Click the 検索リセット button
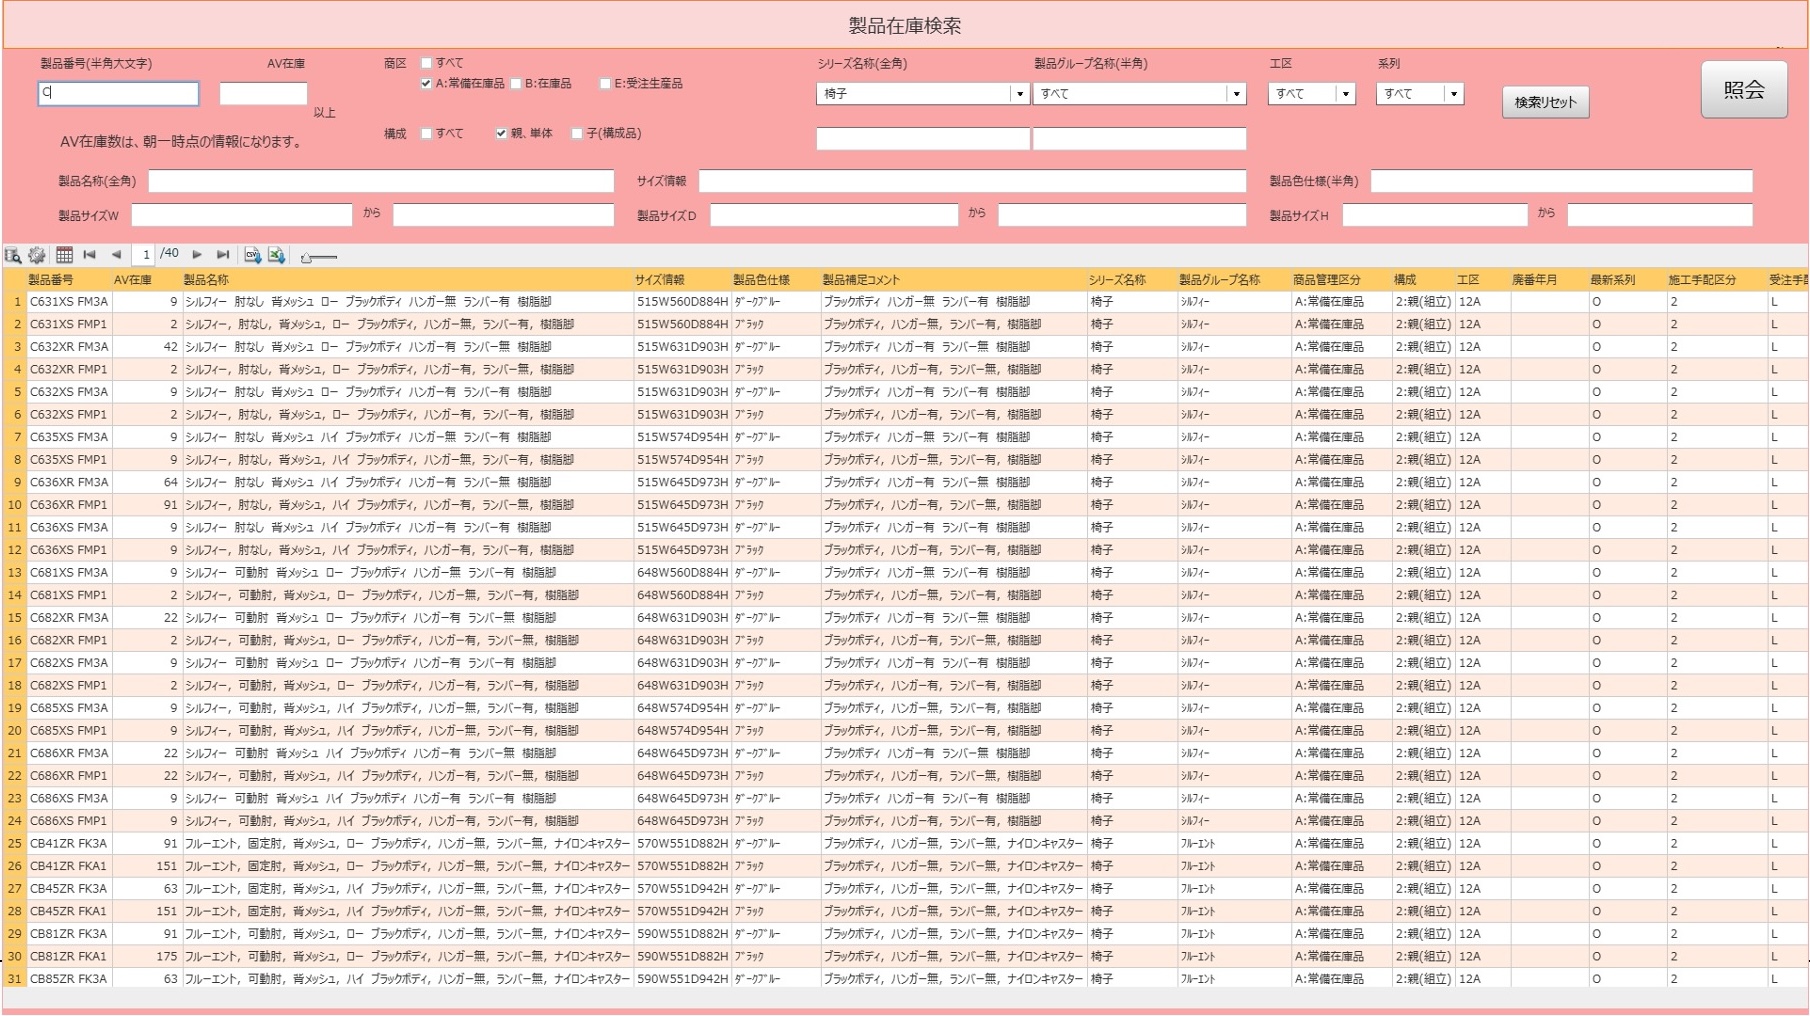Image resolution: width=1810 pixels, height=1016 pixels. pyautogui.click(x=1545, y=102)
